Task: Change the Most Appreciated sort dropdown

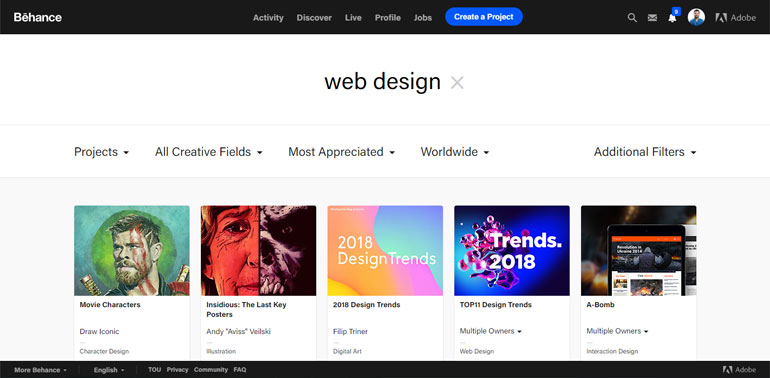Action: [341, 152]
